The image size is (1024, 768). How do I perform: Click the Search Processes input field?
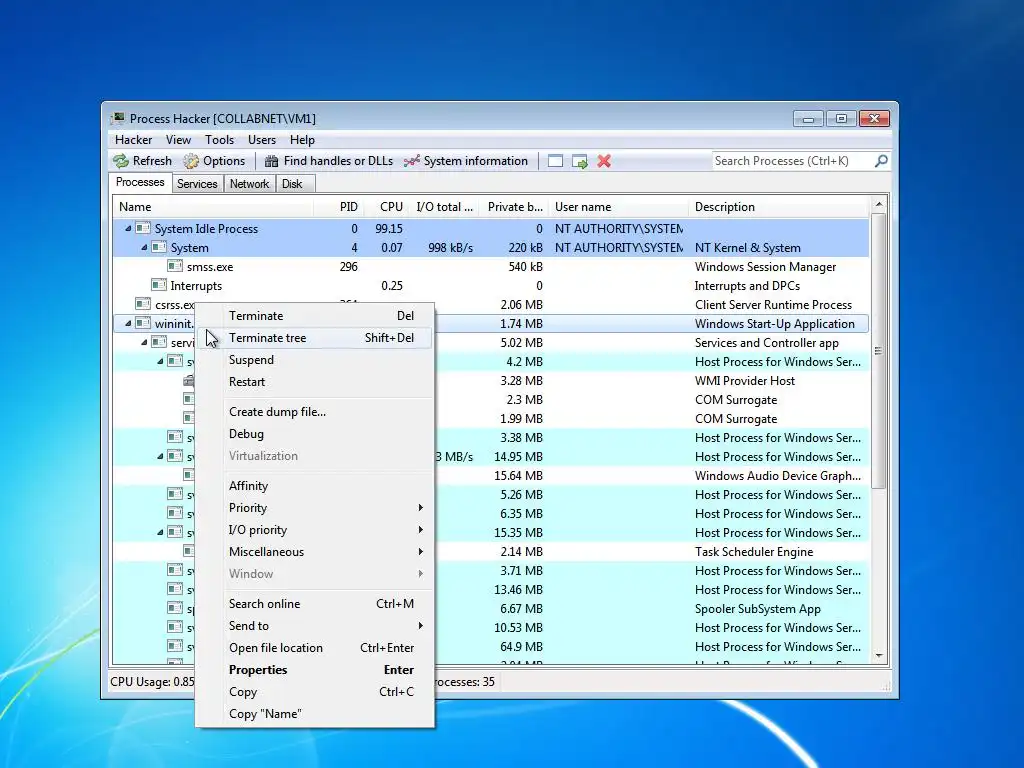(792, 161)
